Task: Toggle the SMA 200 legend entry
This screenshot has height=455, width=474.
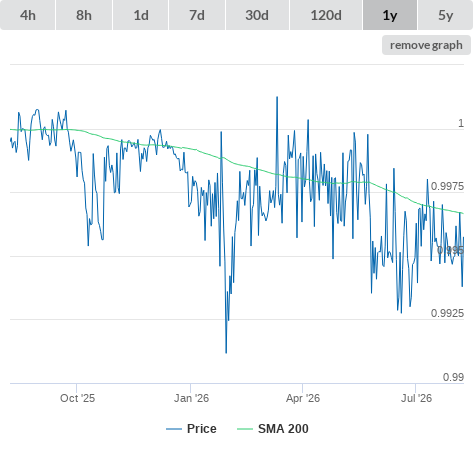Action: (273, 429)
